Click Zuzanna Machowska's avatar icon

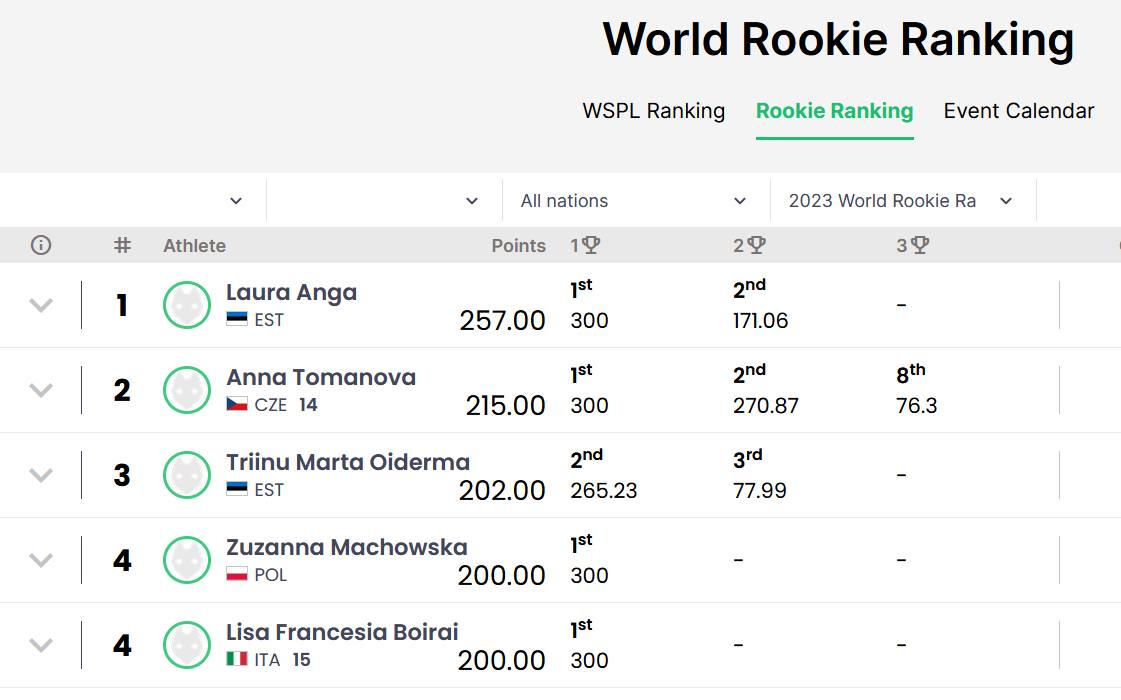point(187,561)
